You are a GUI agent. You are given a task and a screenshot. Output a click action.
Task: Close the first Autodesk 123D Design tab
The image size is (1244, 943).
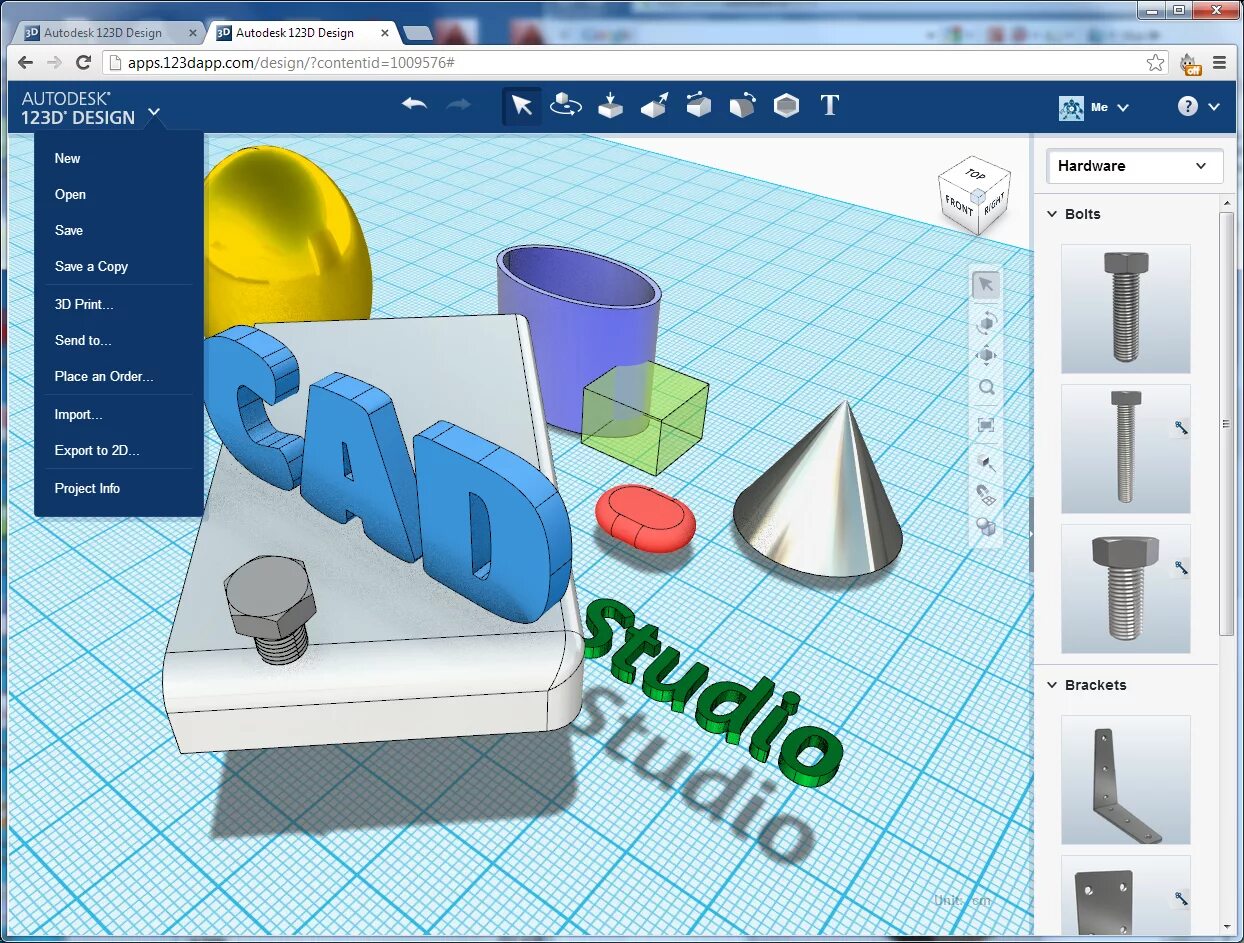(x=193, y=33)
